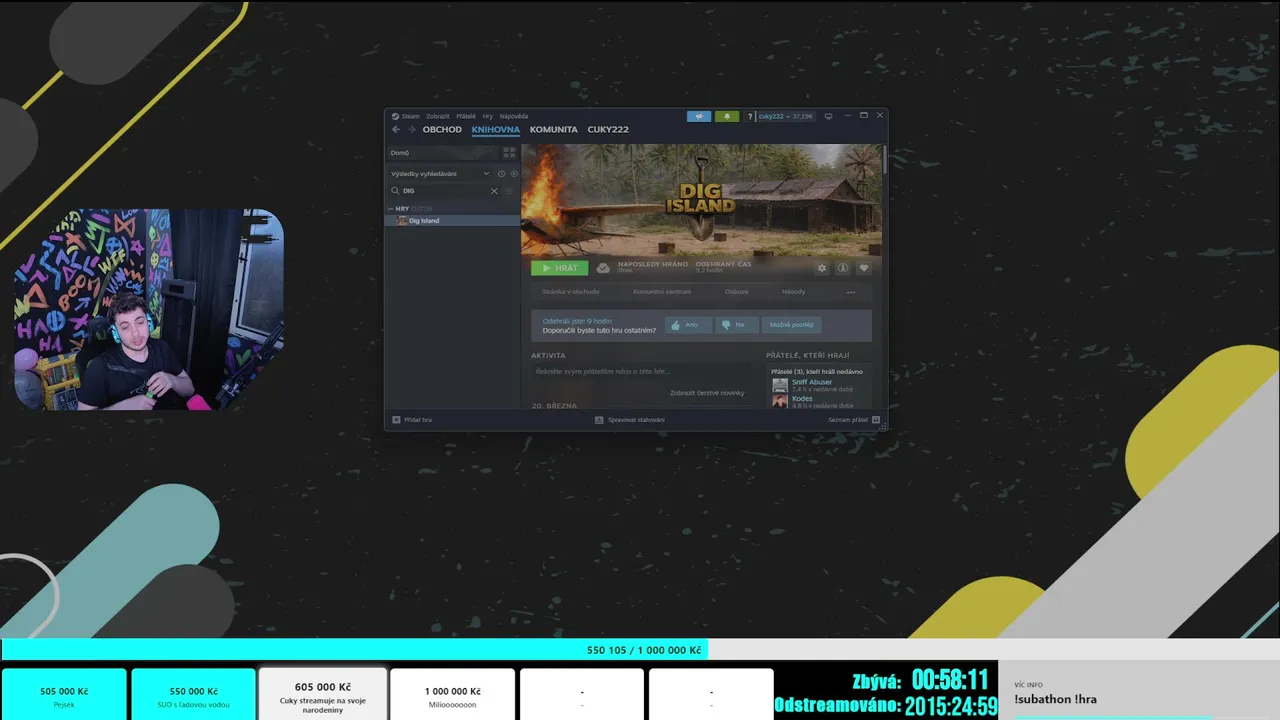
Task: Open the Zobrazit menu
Action: click(x=438, y=116)
